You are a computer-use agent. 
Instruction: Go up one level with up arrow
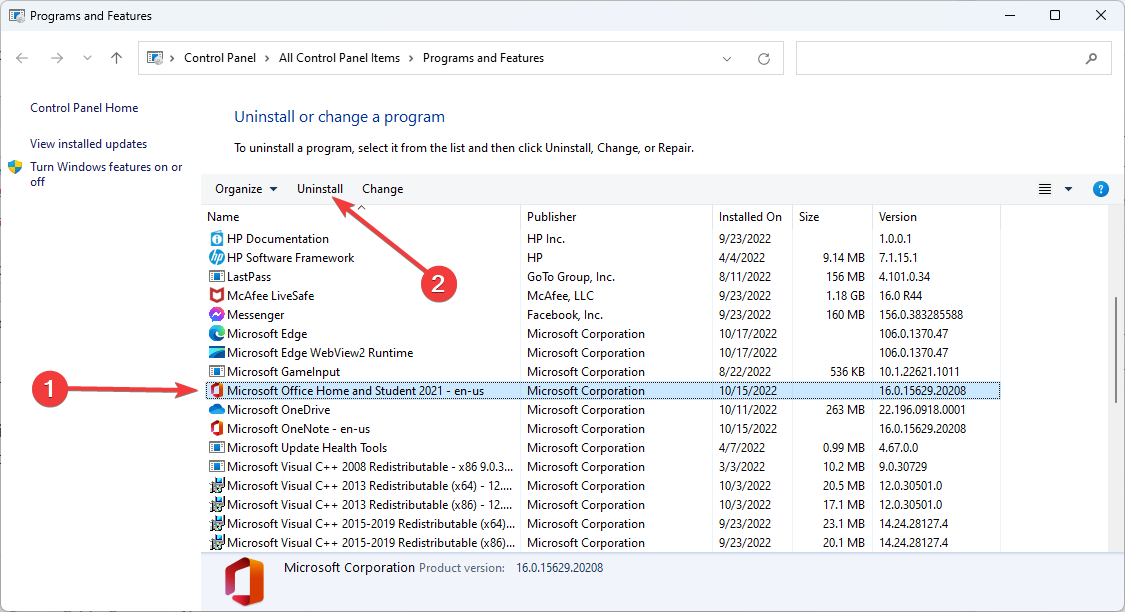(x=116, y=58)
